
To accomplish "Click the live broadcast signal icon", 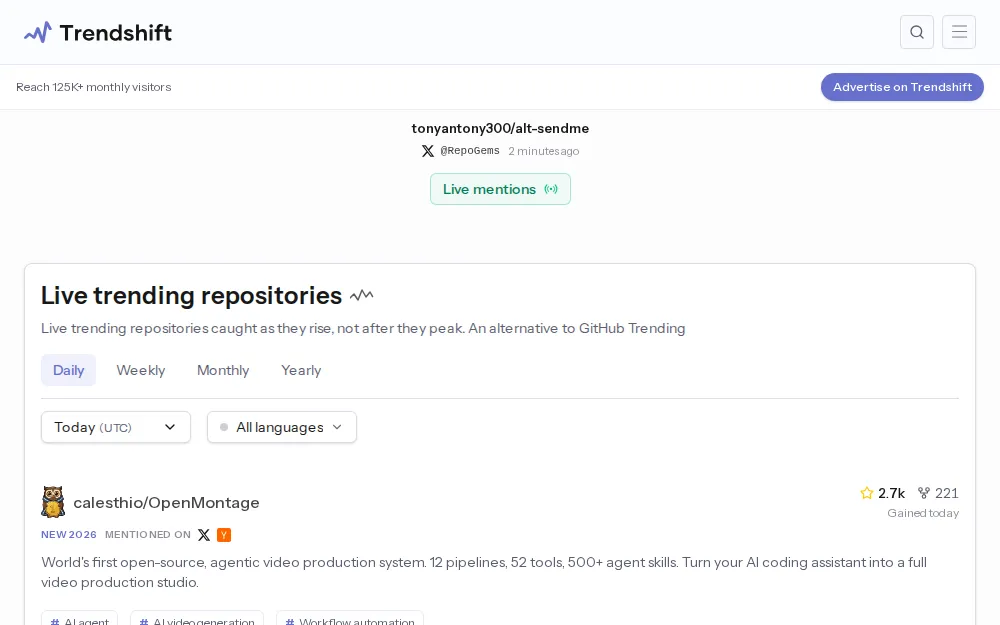I will 551,189.
